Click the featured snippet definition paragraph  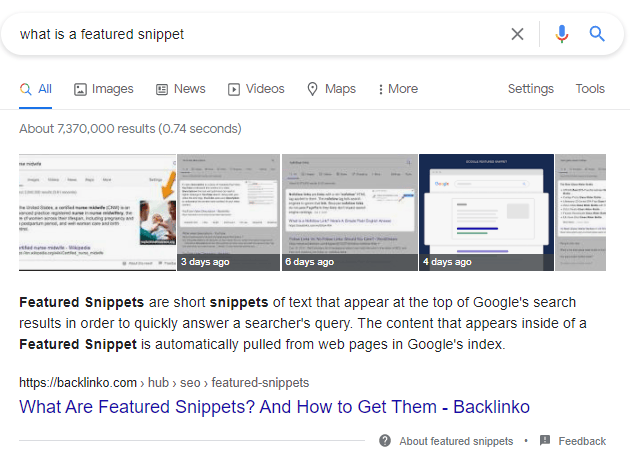(x=303, y=323)
